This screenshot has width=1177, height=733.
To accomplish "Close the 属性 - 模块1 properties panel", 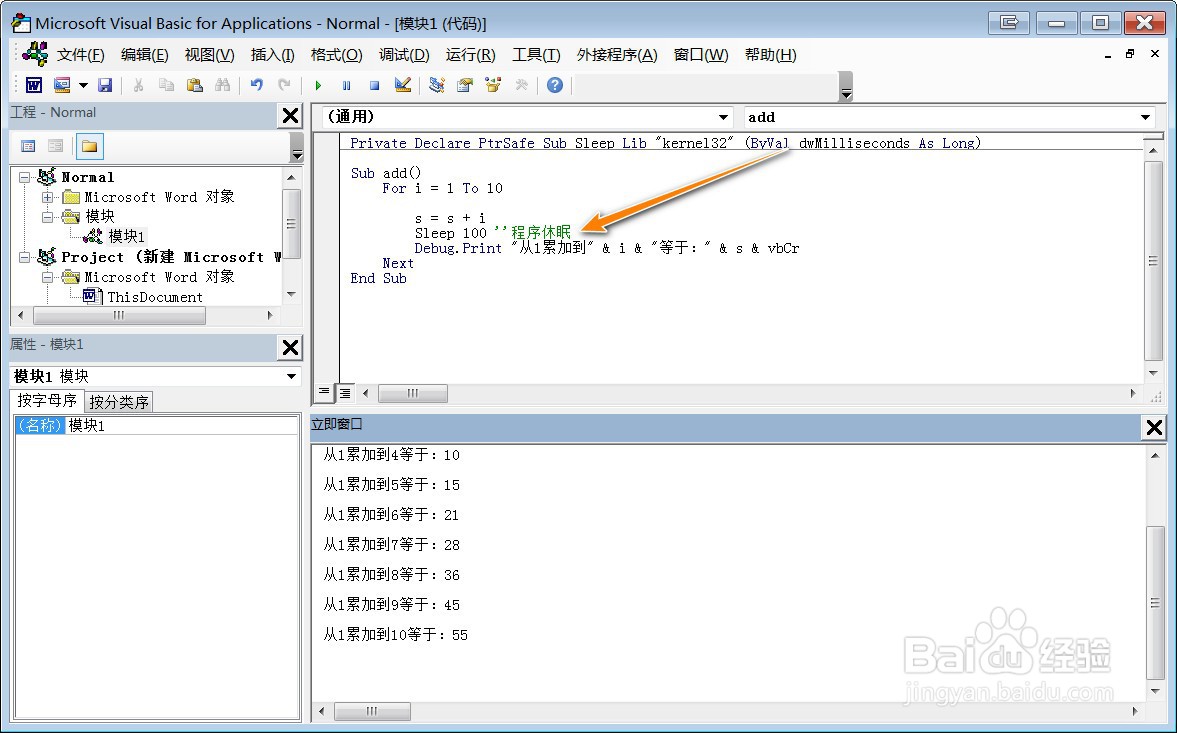I will (x=290, y=347).
